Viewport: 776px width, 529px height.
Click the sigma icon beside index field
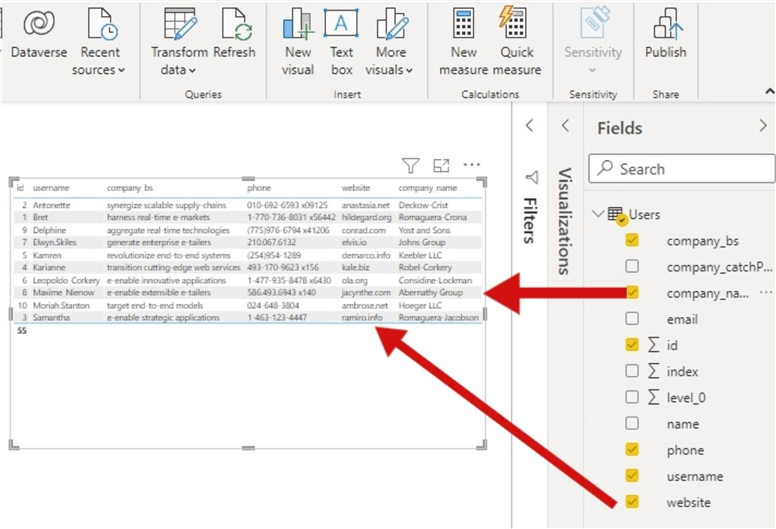[x=654, y=371]
